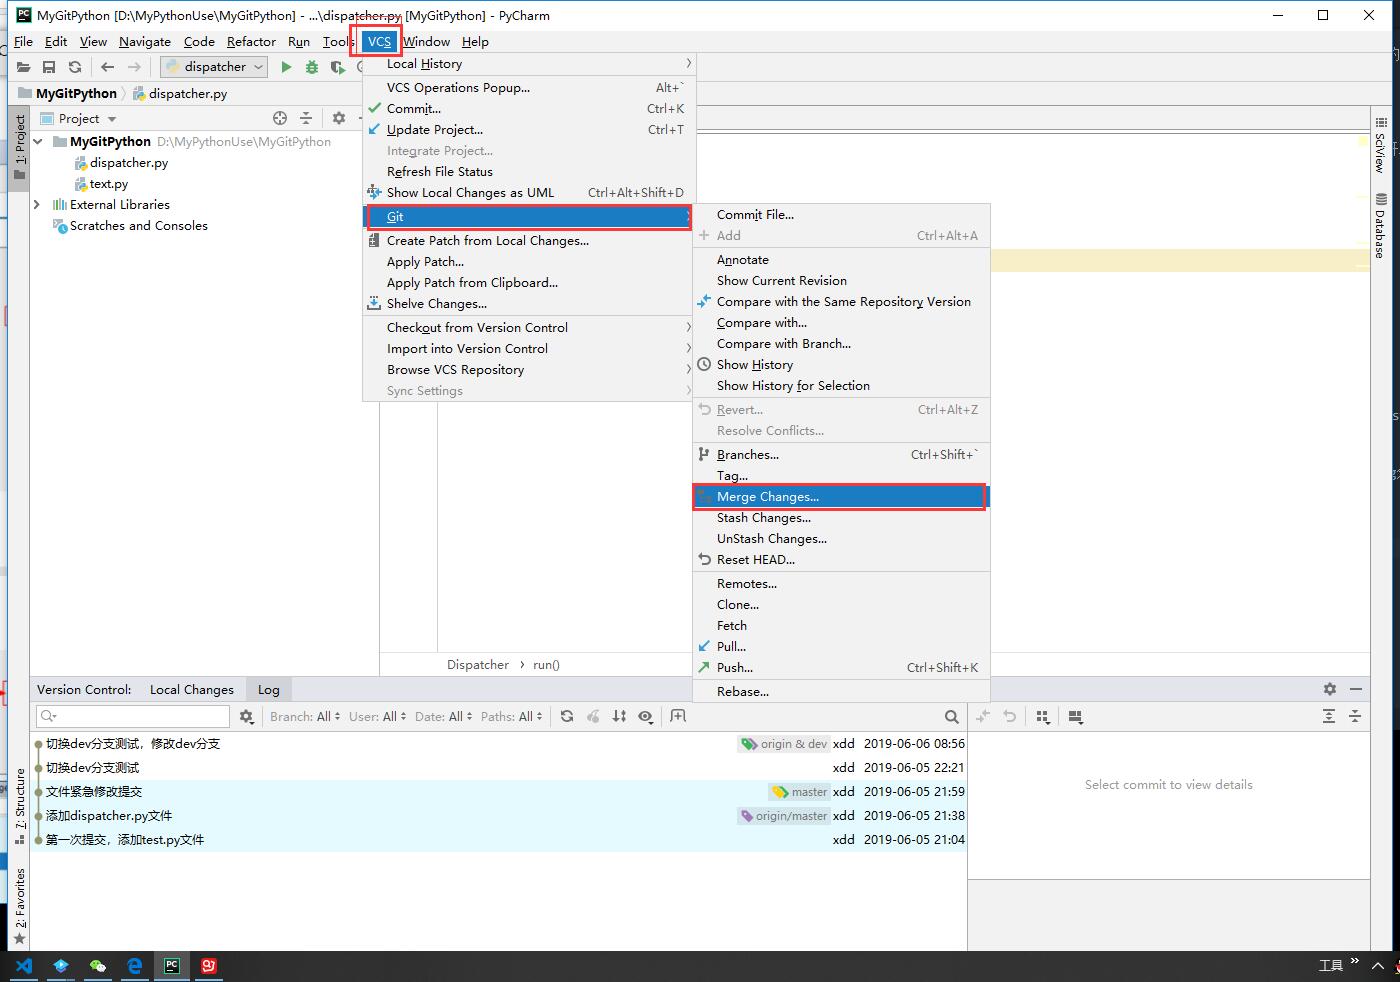Open the VCS menu

(379, 41)
